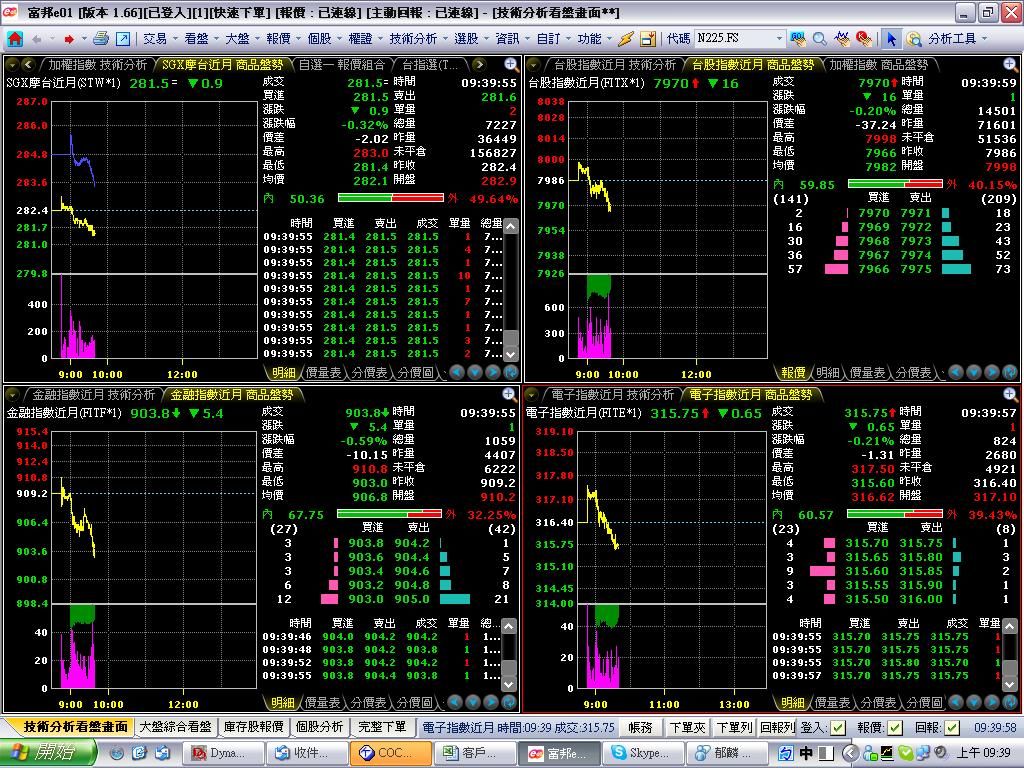Screen dimensions: 1024x768
Task: Click the pop-out window toolbar icon
Action: [x=123, y=39]
